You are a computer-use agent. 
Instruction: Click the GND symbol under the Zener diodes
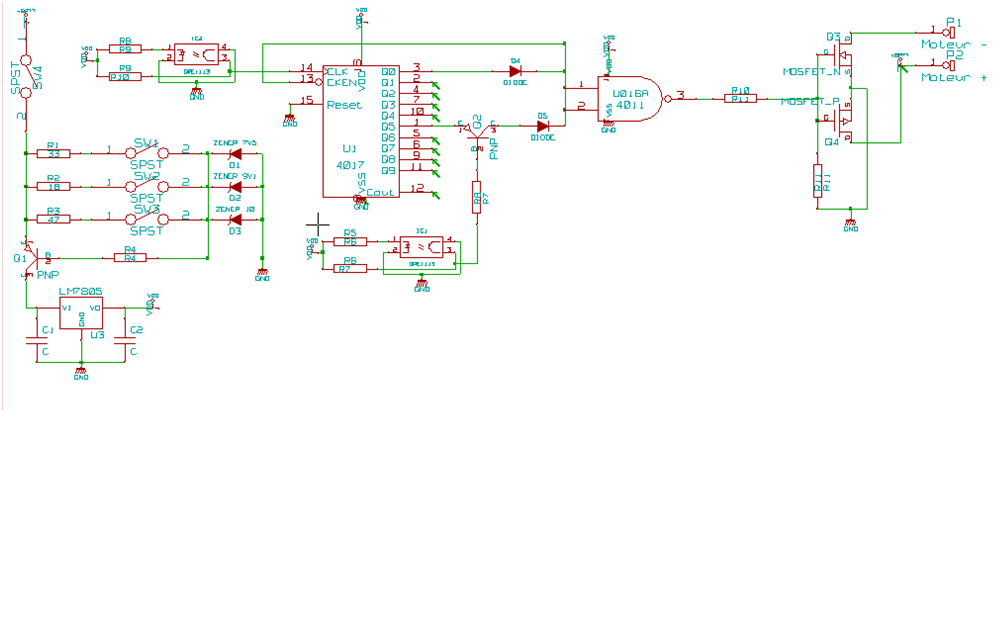pos(262,275)
